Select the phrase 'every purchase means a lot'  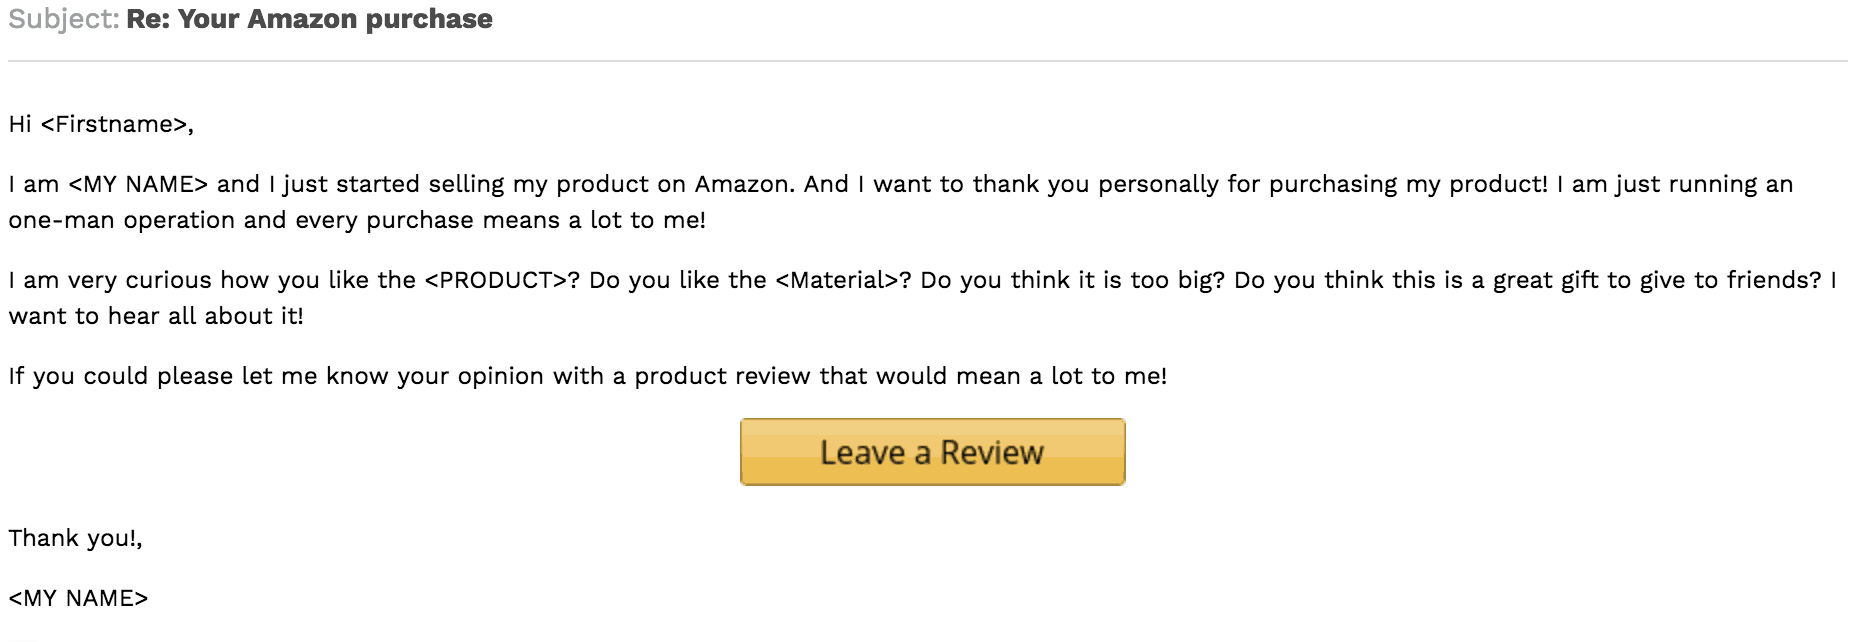click(x=442, y=219)
